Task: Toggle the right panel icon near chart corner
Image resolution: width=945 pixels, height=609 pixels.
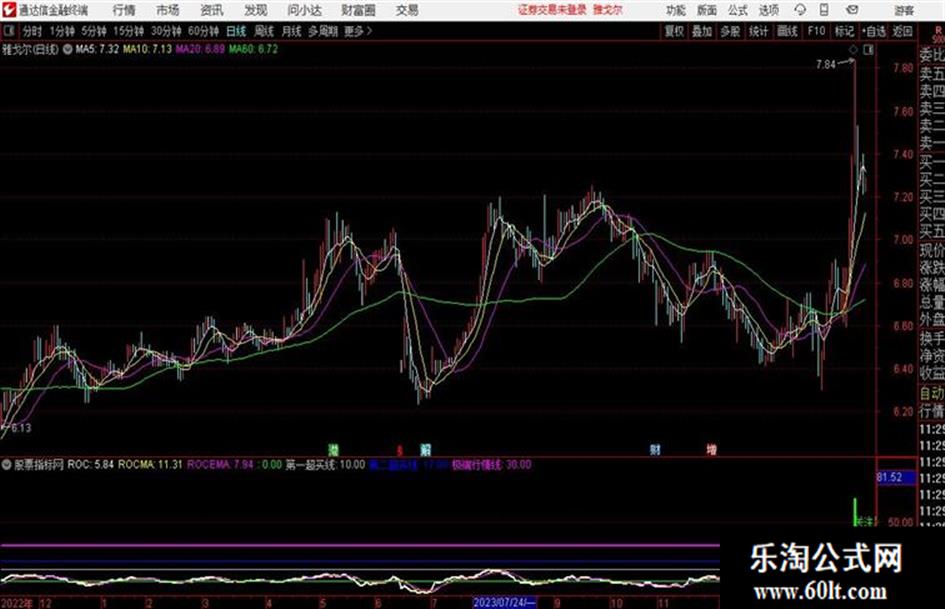Action: pos(868,50)
